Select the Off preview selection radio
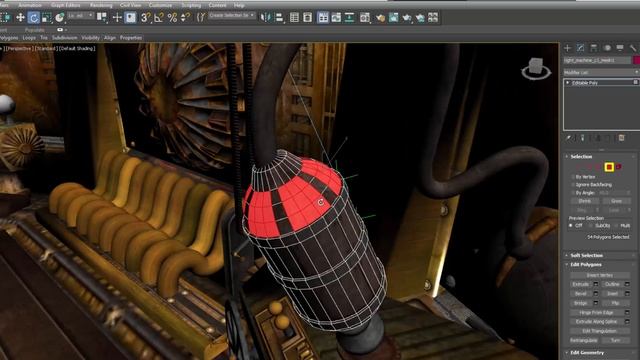 [571, 225]
